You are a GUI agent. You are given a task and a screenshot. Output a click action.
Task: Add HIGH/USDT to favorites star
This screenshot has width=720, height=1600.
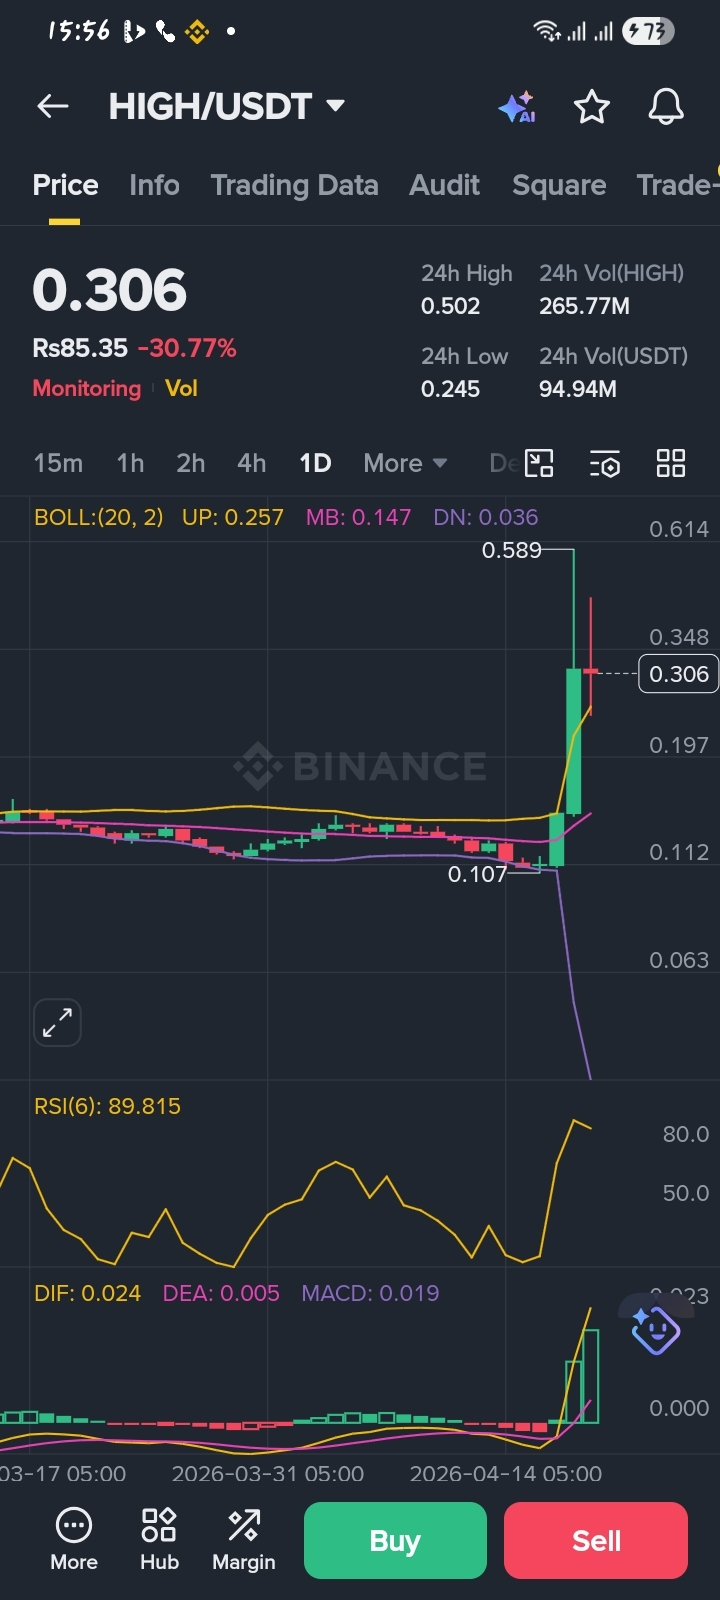(x=592, y=107)
